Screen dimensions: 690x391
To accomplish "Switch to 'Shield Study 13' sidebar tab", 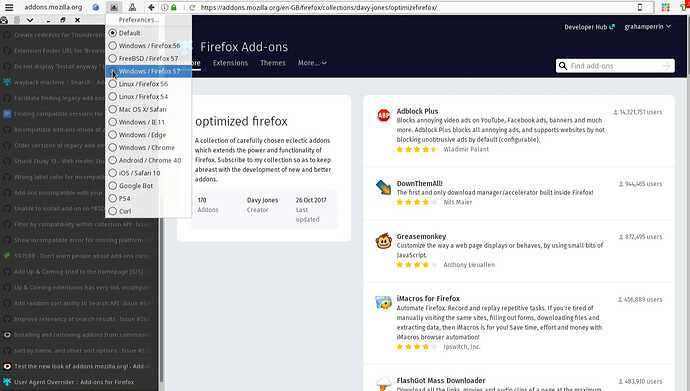I will (x=53, y=161).
